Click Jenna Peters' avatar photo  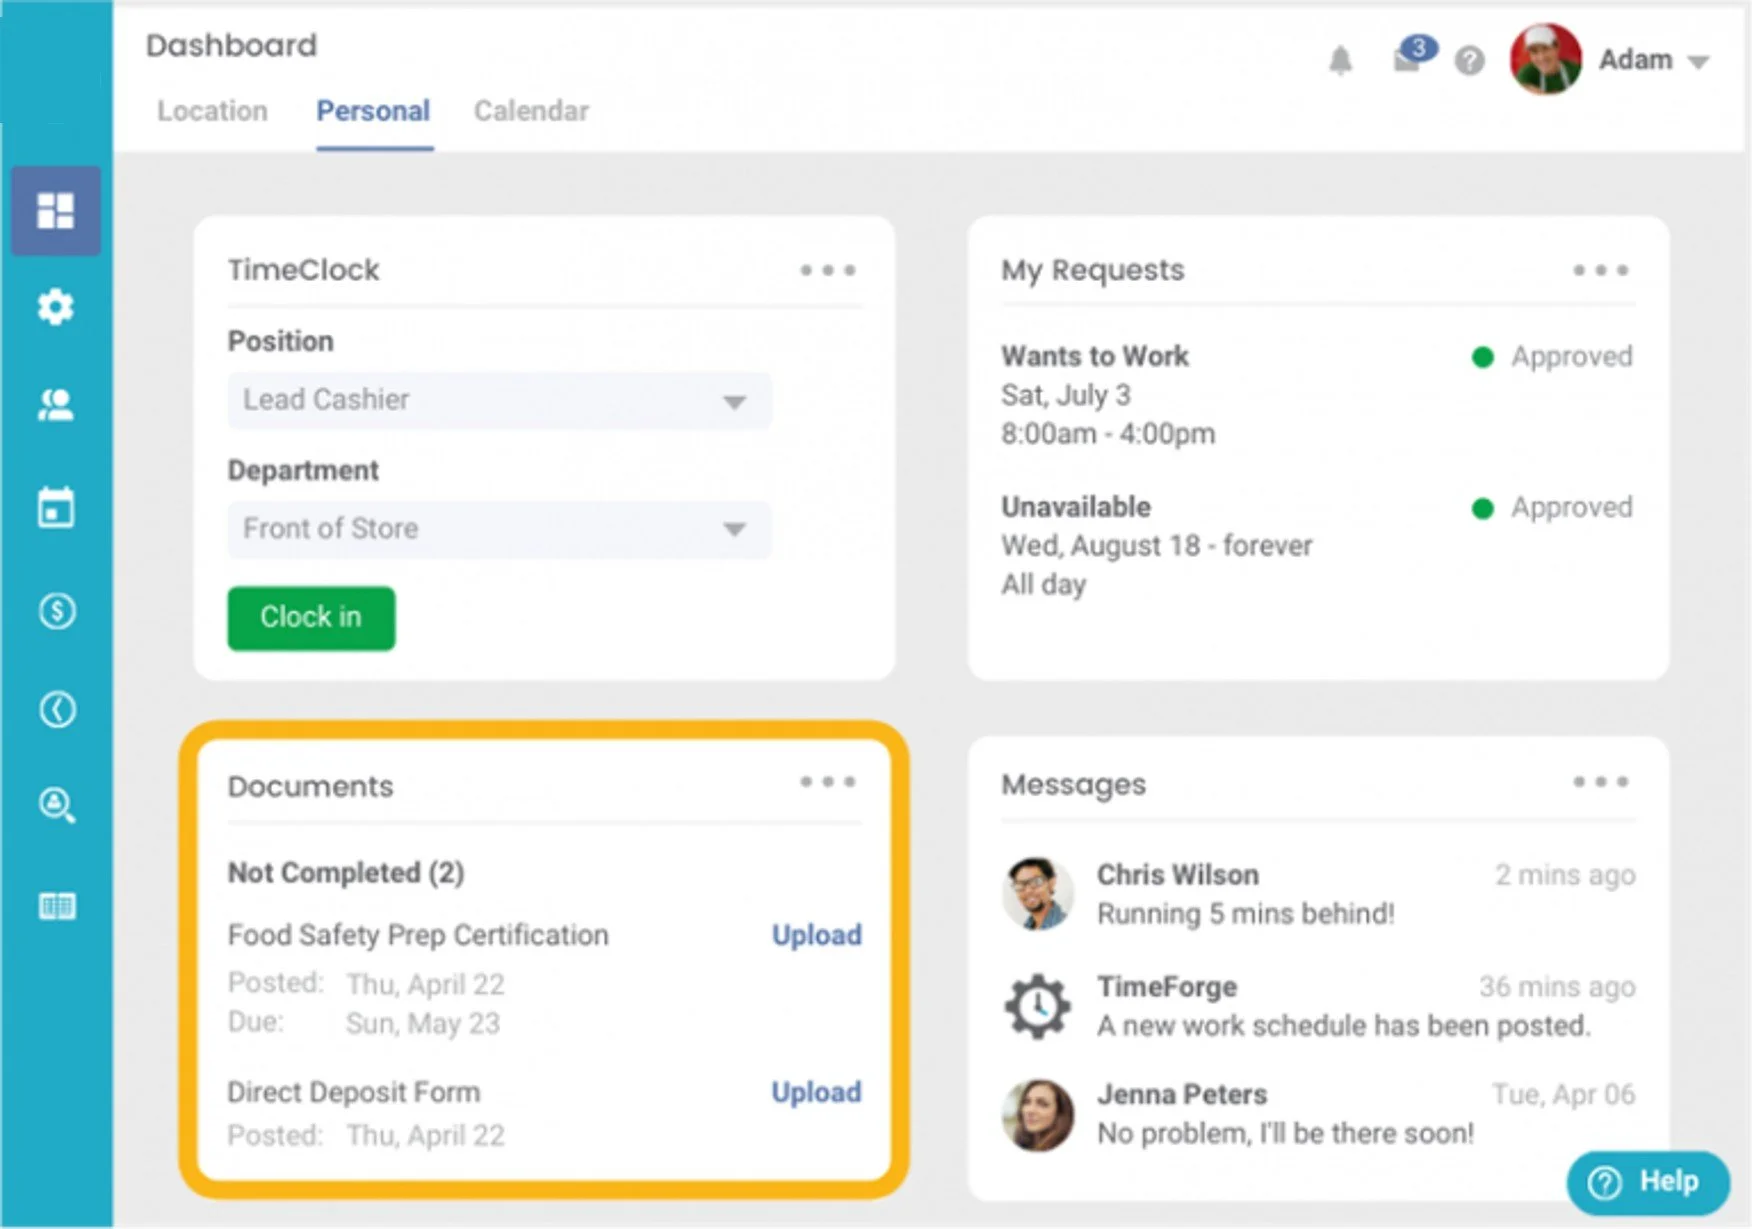point(1037,1114)
